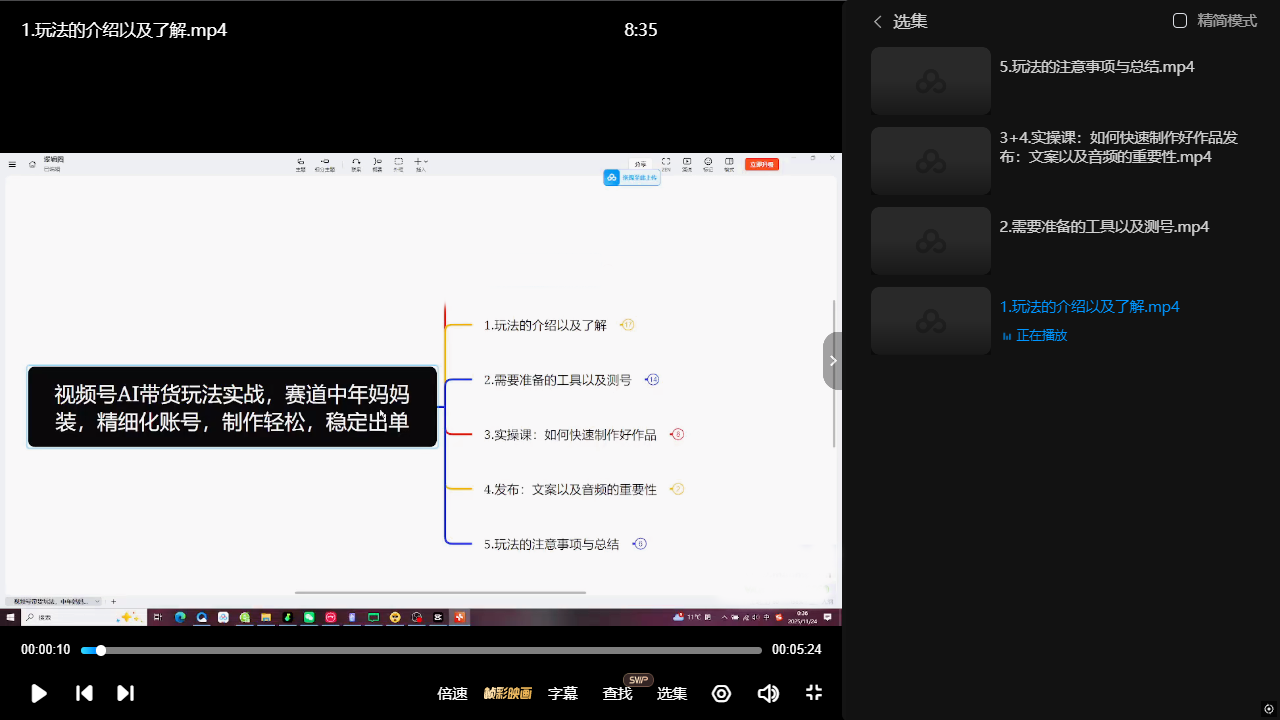Click the circular target icon beside volume
Viewport: 1280px width, 720px height.
(721, 693)
